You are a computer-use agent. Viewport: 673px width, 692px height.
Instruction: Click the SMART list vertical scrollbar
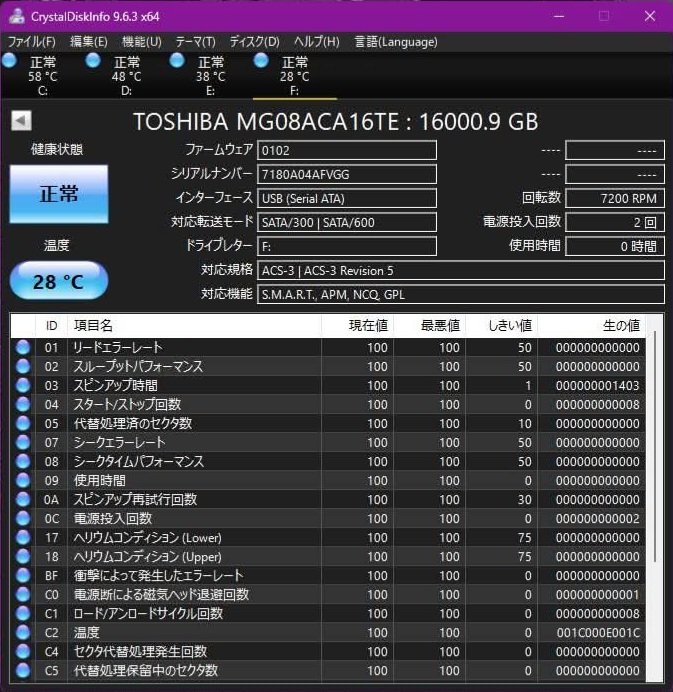tap(655, 450)
